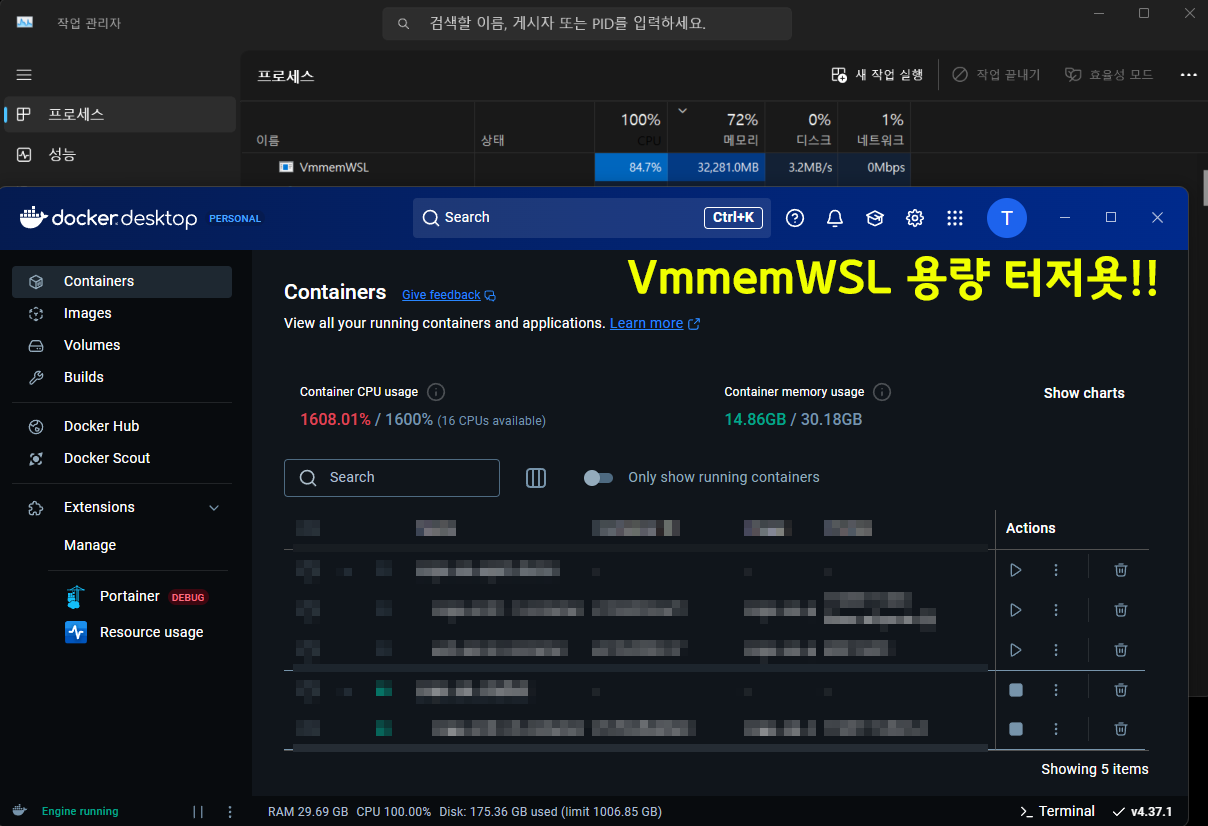Focus the containers Search field
The width and height of the screenshot is (1208, 826).
(392, 478)
